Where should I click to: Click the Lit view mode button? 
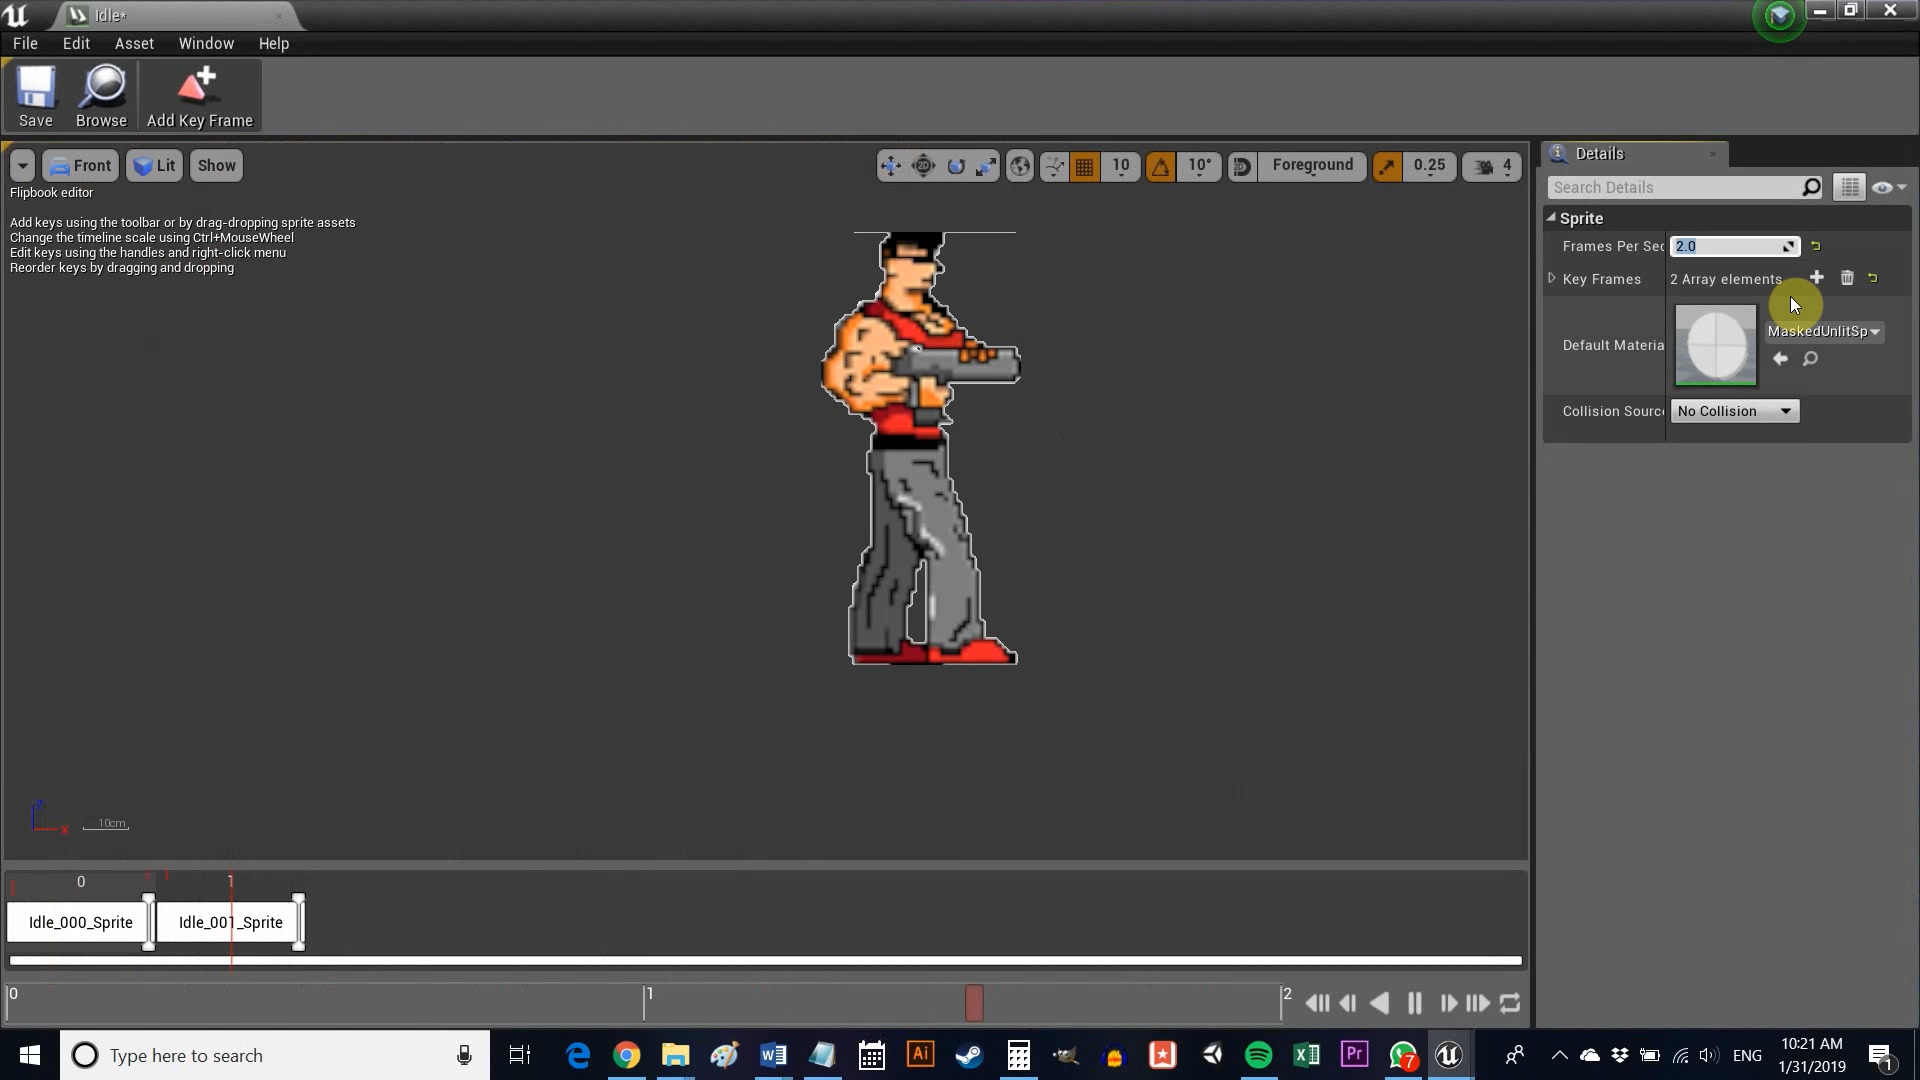point(155,166)
